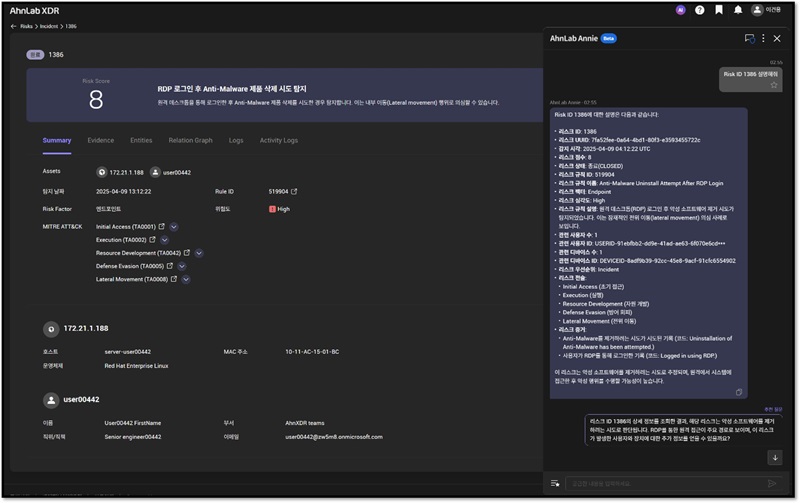This screenshot has width=800, height=503.
Task: Open Lateral Movement (TA0008) external link
Action: tap(174, 279)
